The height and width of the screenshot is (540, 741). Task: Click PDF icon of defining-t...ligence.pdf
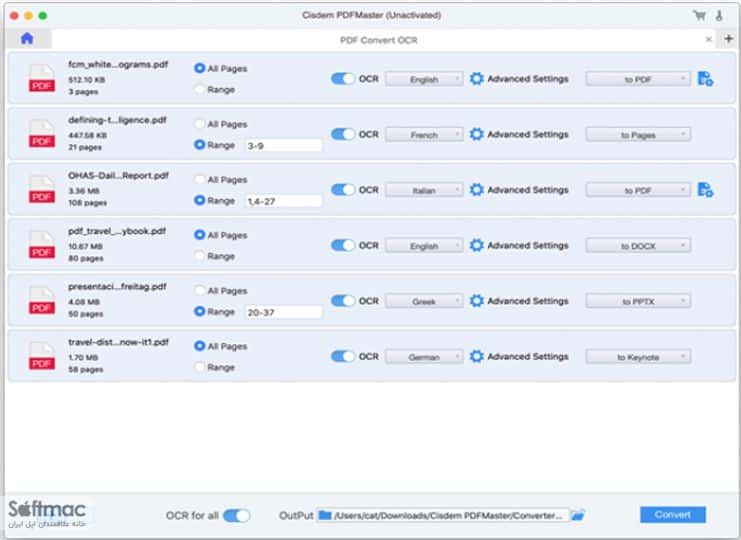point(42,134)
